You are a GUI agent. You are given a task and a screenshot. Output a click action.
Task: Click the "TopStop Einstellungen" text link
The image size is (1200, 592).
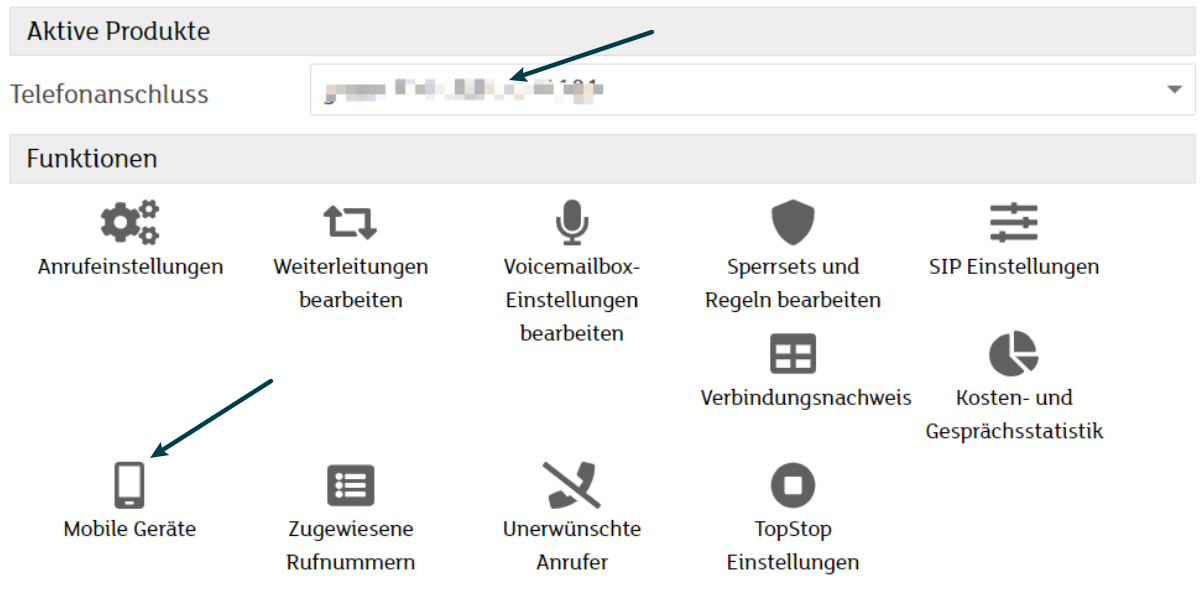[793, 546]
